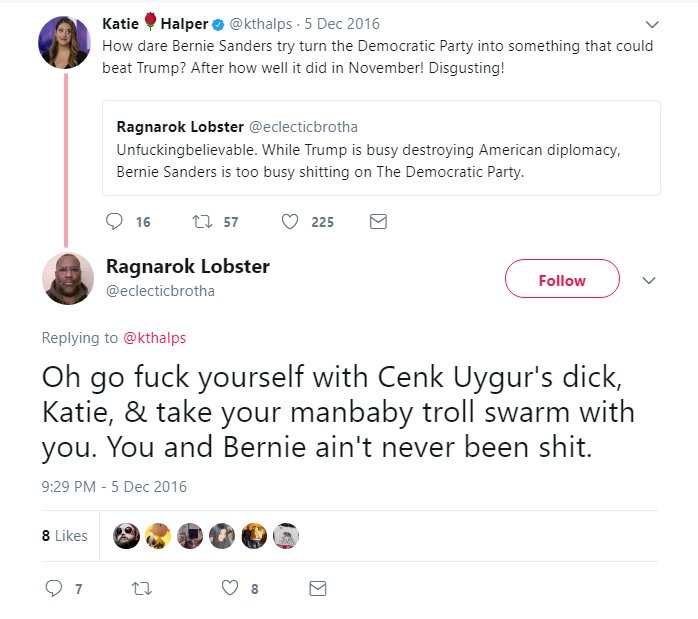
Task: Follow Ragnarok Lobster
Action: 562,280
